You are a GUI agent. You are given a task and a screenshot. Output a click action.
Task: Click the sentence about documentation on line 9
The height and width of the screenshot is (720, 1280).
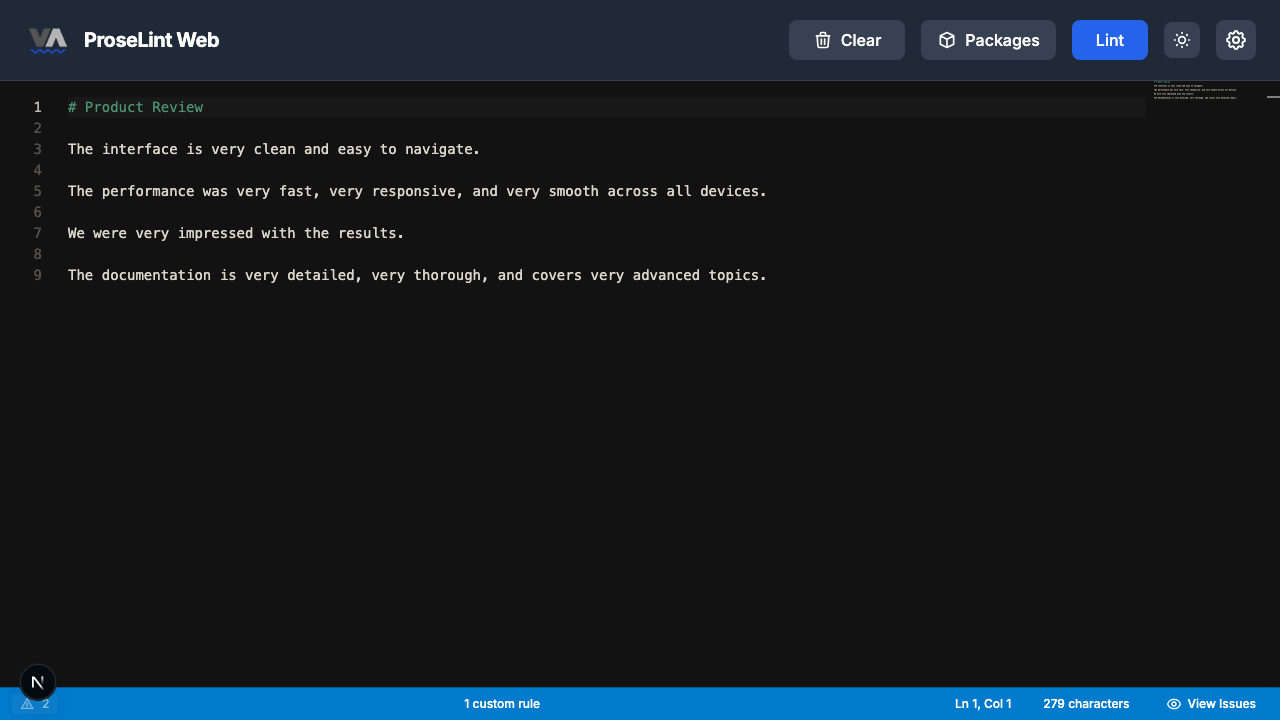pyautogui.click(x=416, y=275)
